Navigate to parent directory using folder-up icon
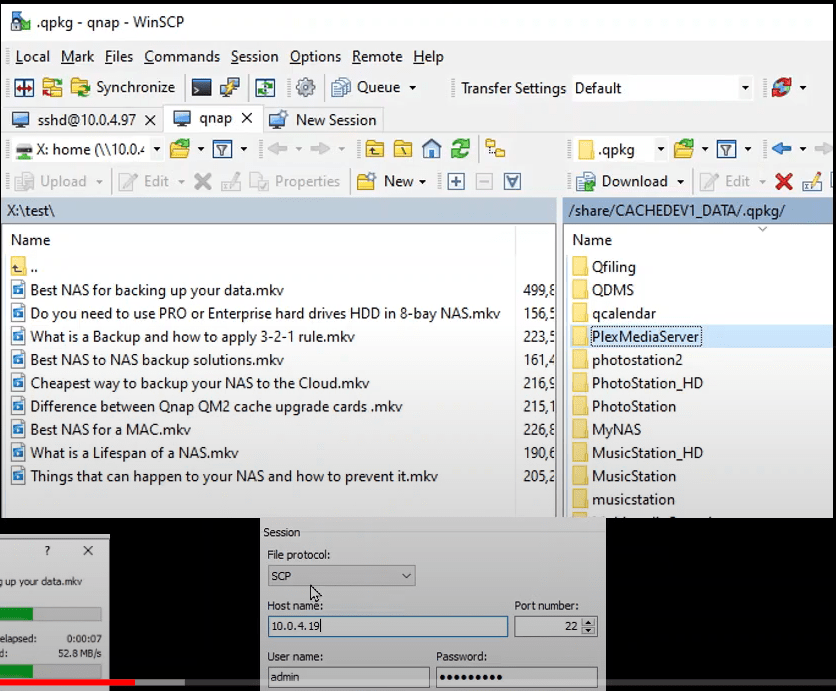This screenshot has width=836, height=691. pos(373,148)
